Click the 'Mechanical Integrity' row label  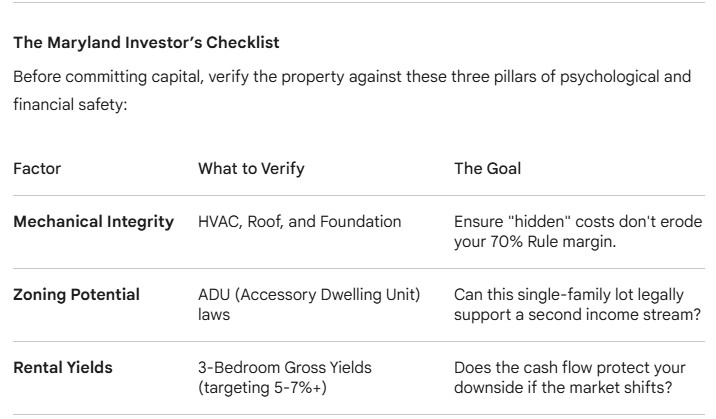click(93, 221)
